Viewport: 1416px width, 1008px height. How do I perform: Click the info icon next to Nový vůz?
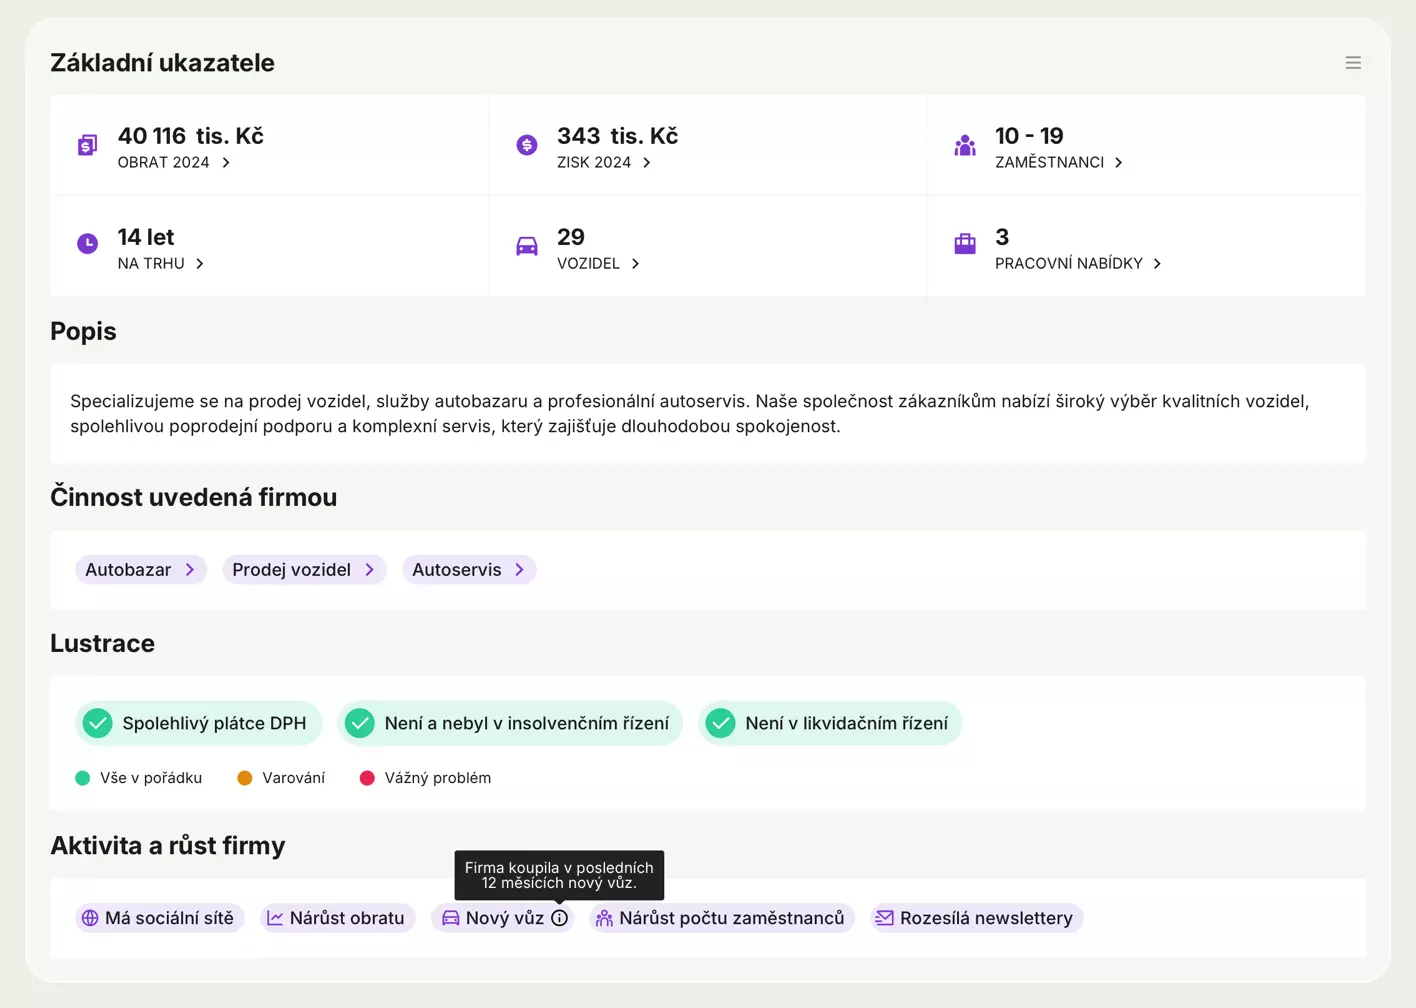(x=560, y=918)
